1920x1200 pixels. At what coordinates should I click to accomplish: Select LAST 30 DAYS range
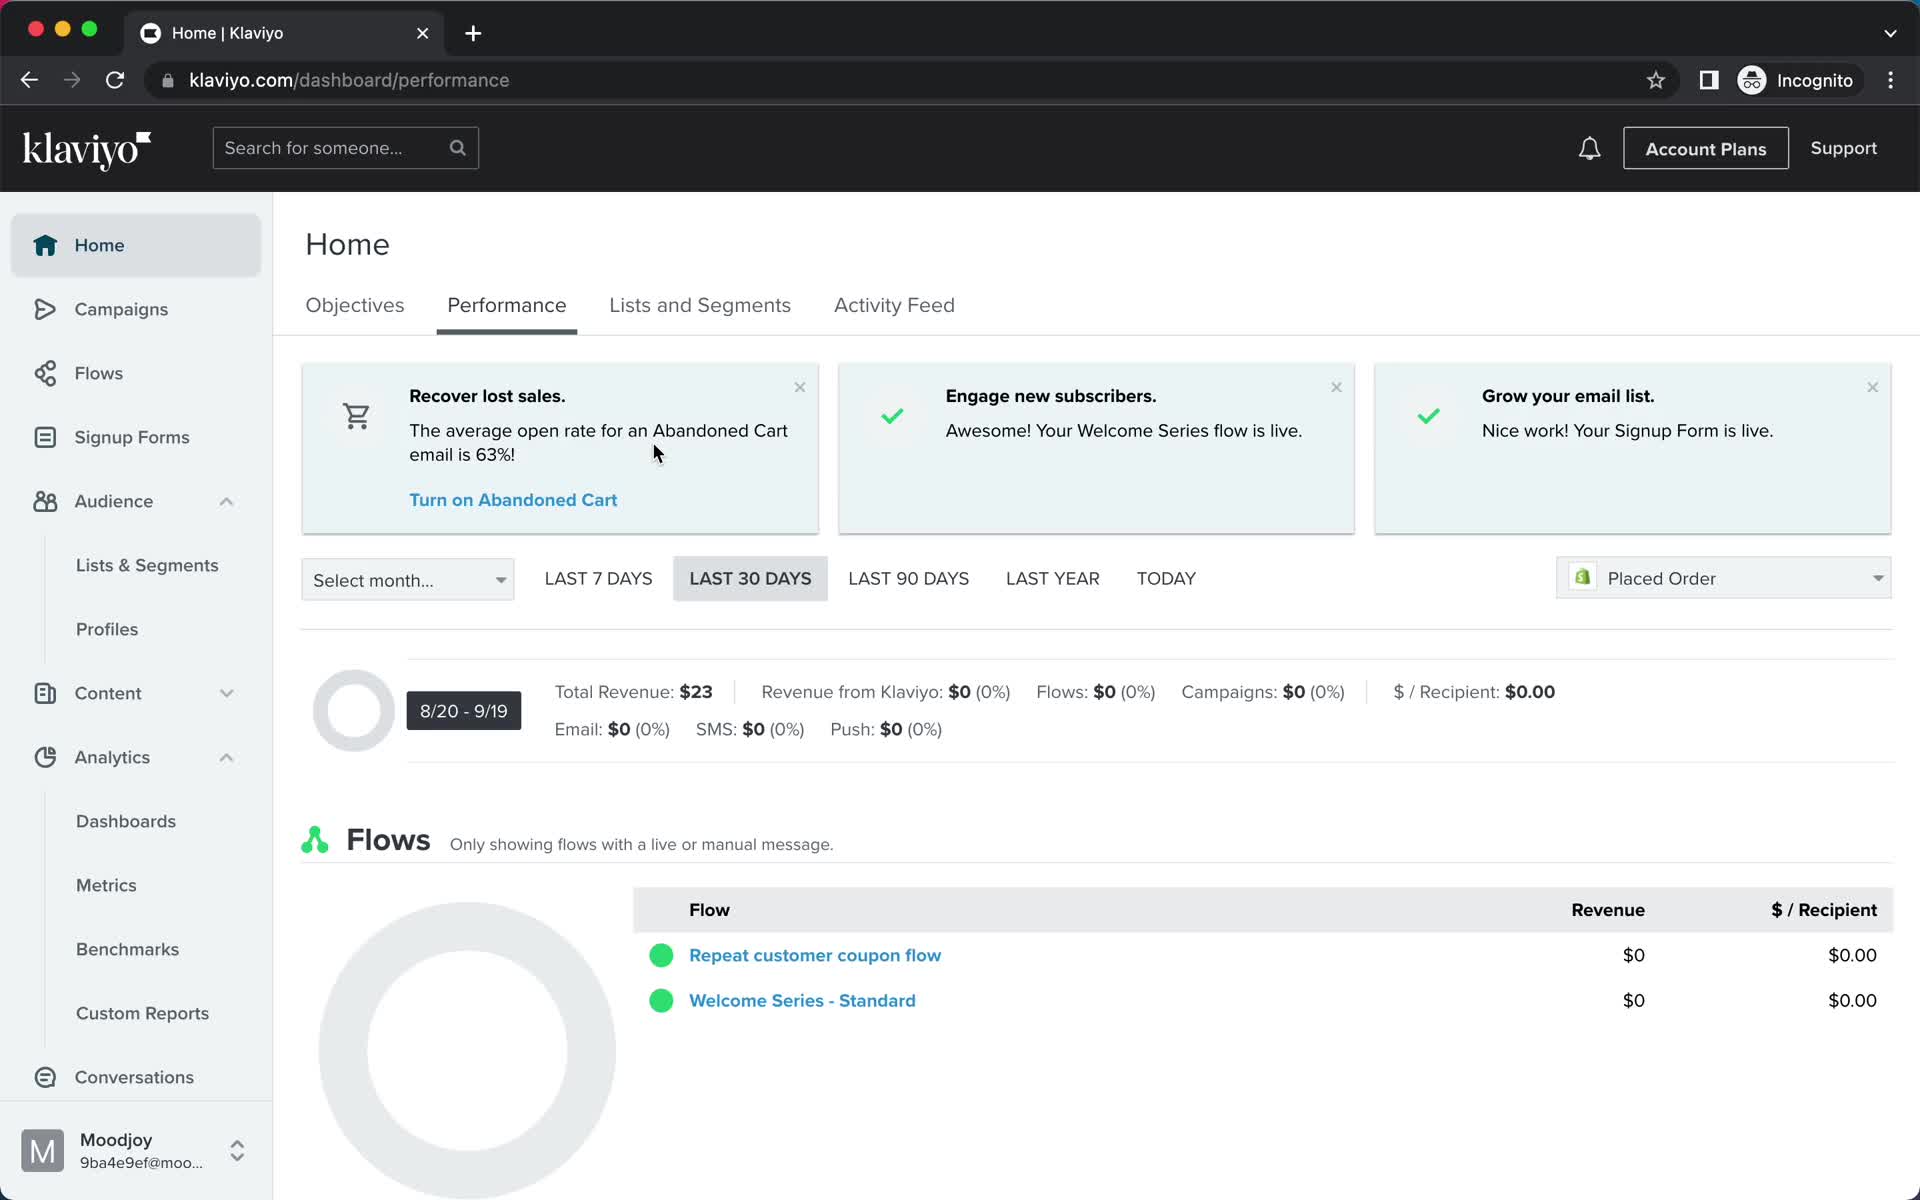[750, 579]
